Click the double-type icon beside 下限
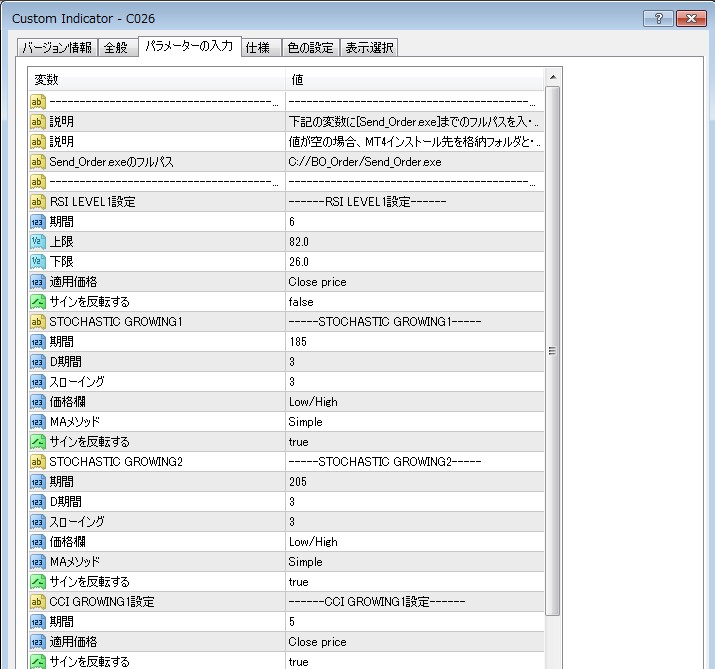This screenshot has width=715, height=669. [38, 262]
